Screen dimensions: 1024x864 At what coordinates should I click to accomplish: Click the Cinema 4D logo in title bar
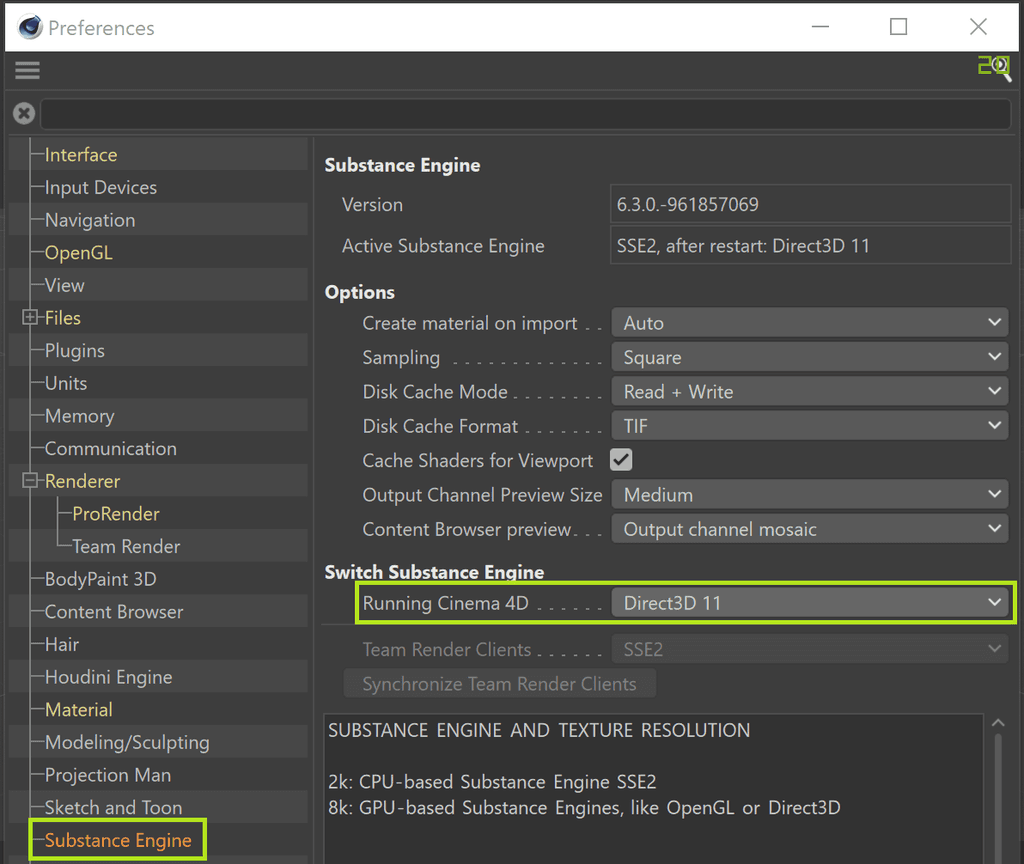[x=29, y=27]
